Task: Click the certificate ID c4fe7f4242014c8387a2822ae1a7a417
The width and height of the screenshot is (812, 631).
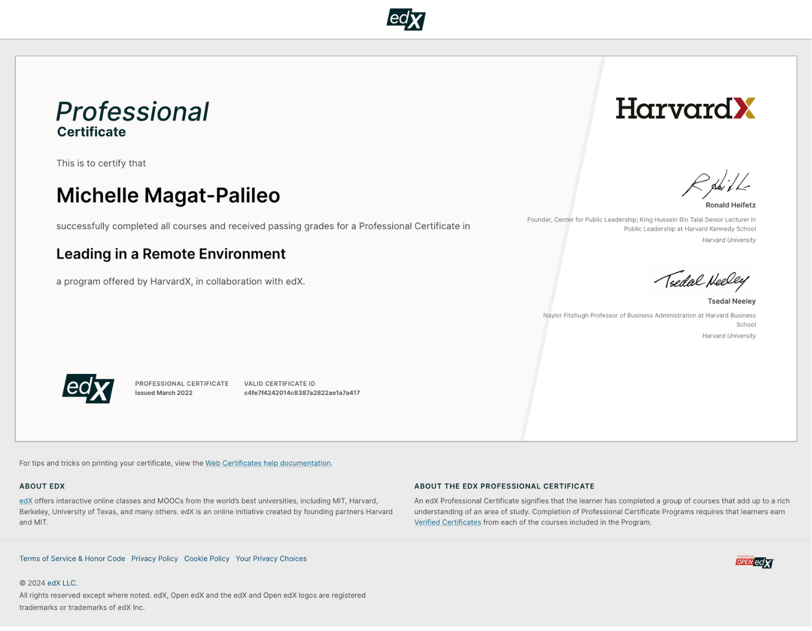Action: tap(302, 393)
